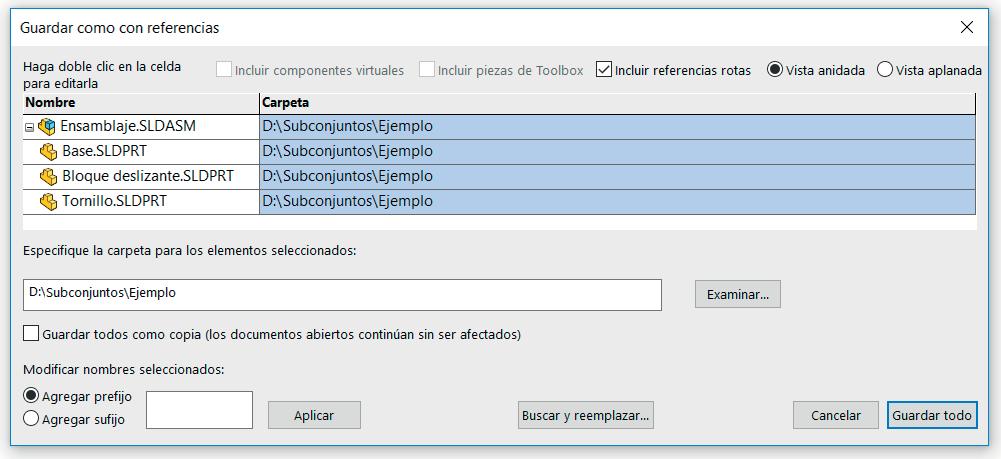Click the folder cell of Base.SLDPRT row
This screenshot has width=1001, height=459.
[x=617, y=152]
